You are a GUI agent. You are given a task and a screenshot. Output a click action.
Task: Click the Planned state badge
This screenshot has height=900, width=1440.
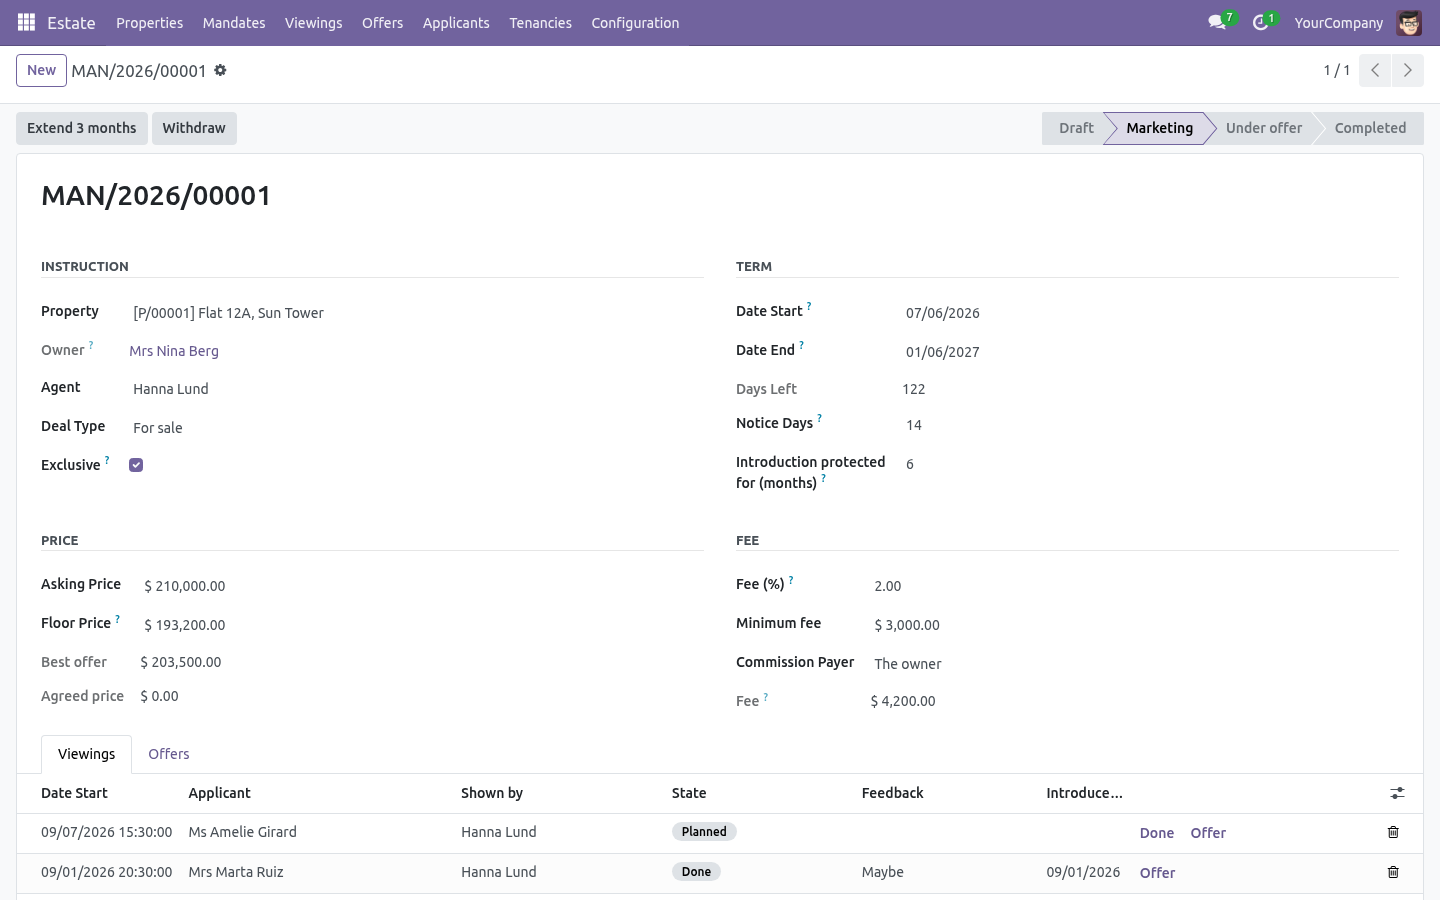(x=704, y=832)
